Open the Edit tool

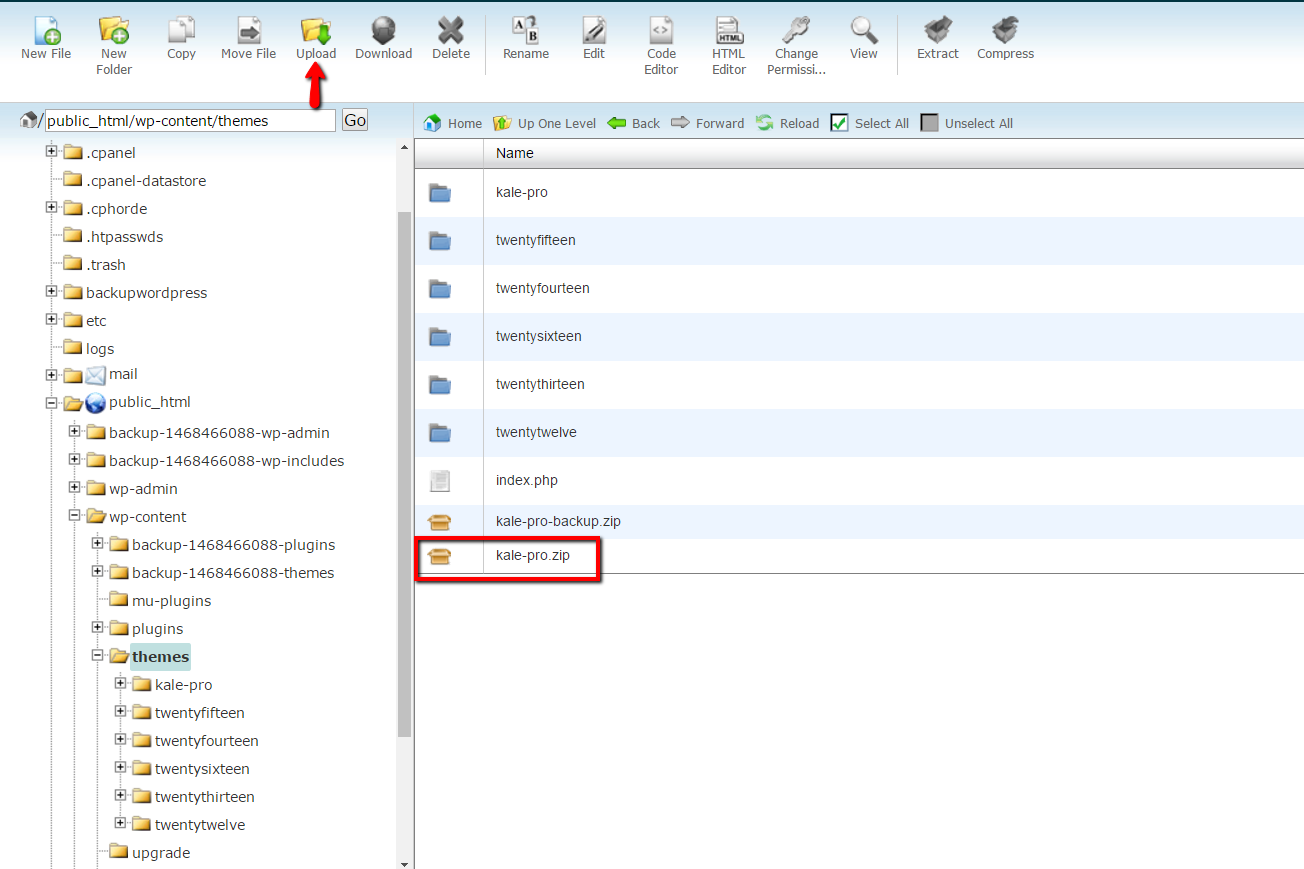[594, 39]
